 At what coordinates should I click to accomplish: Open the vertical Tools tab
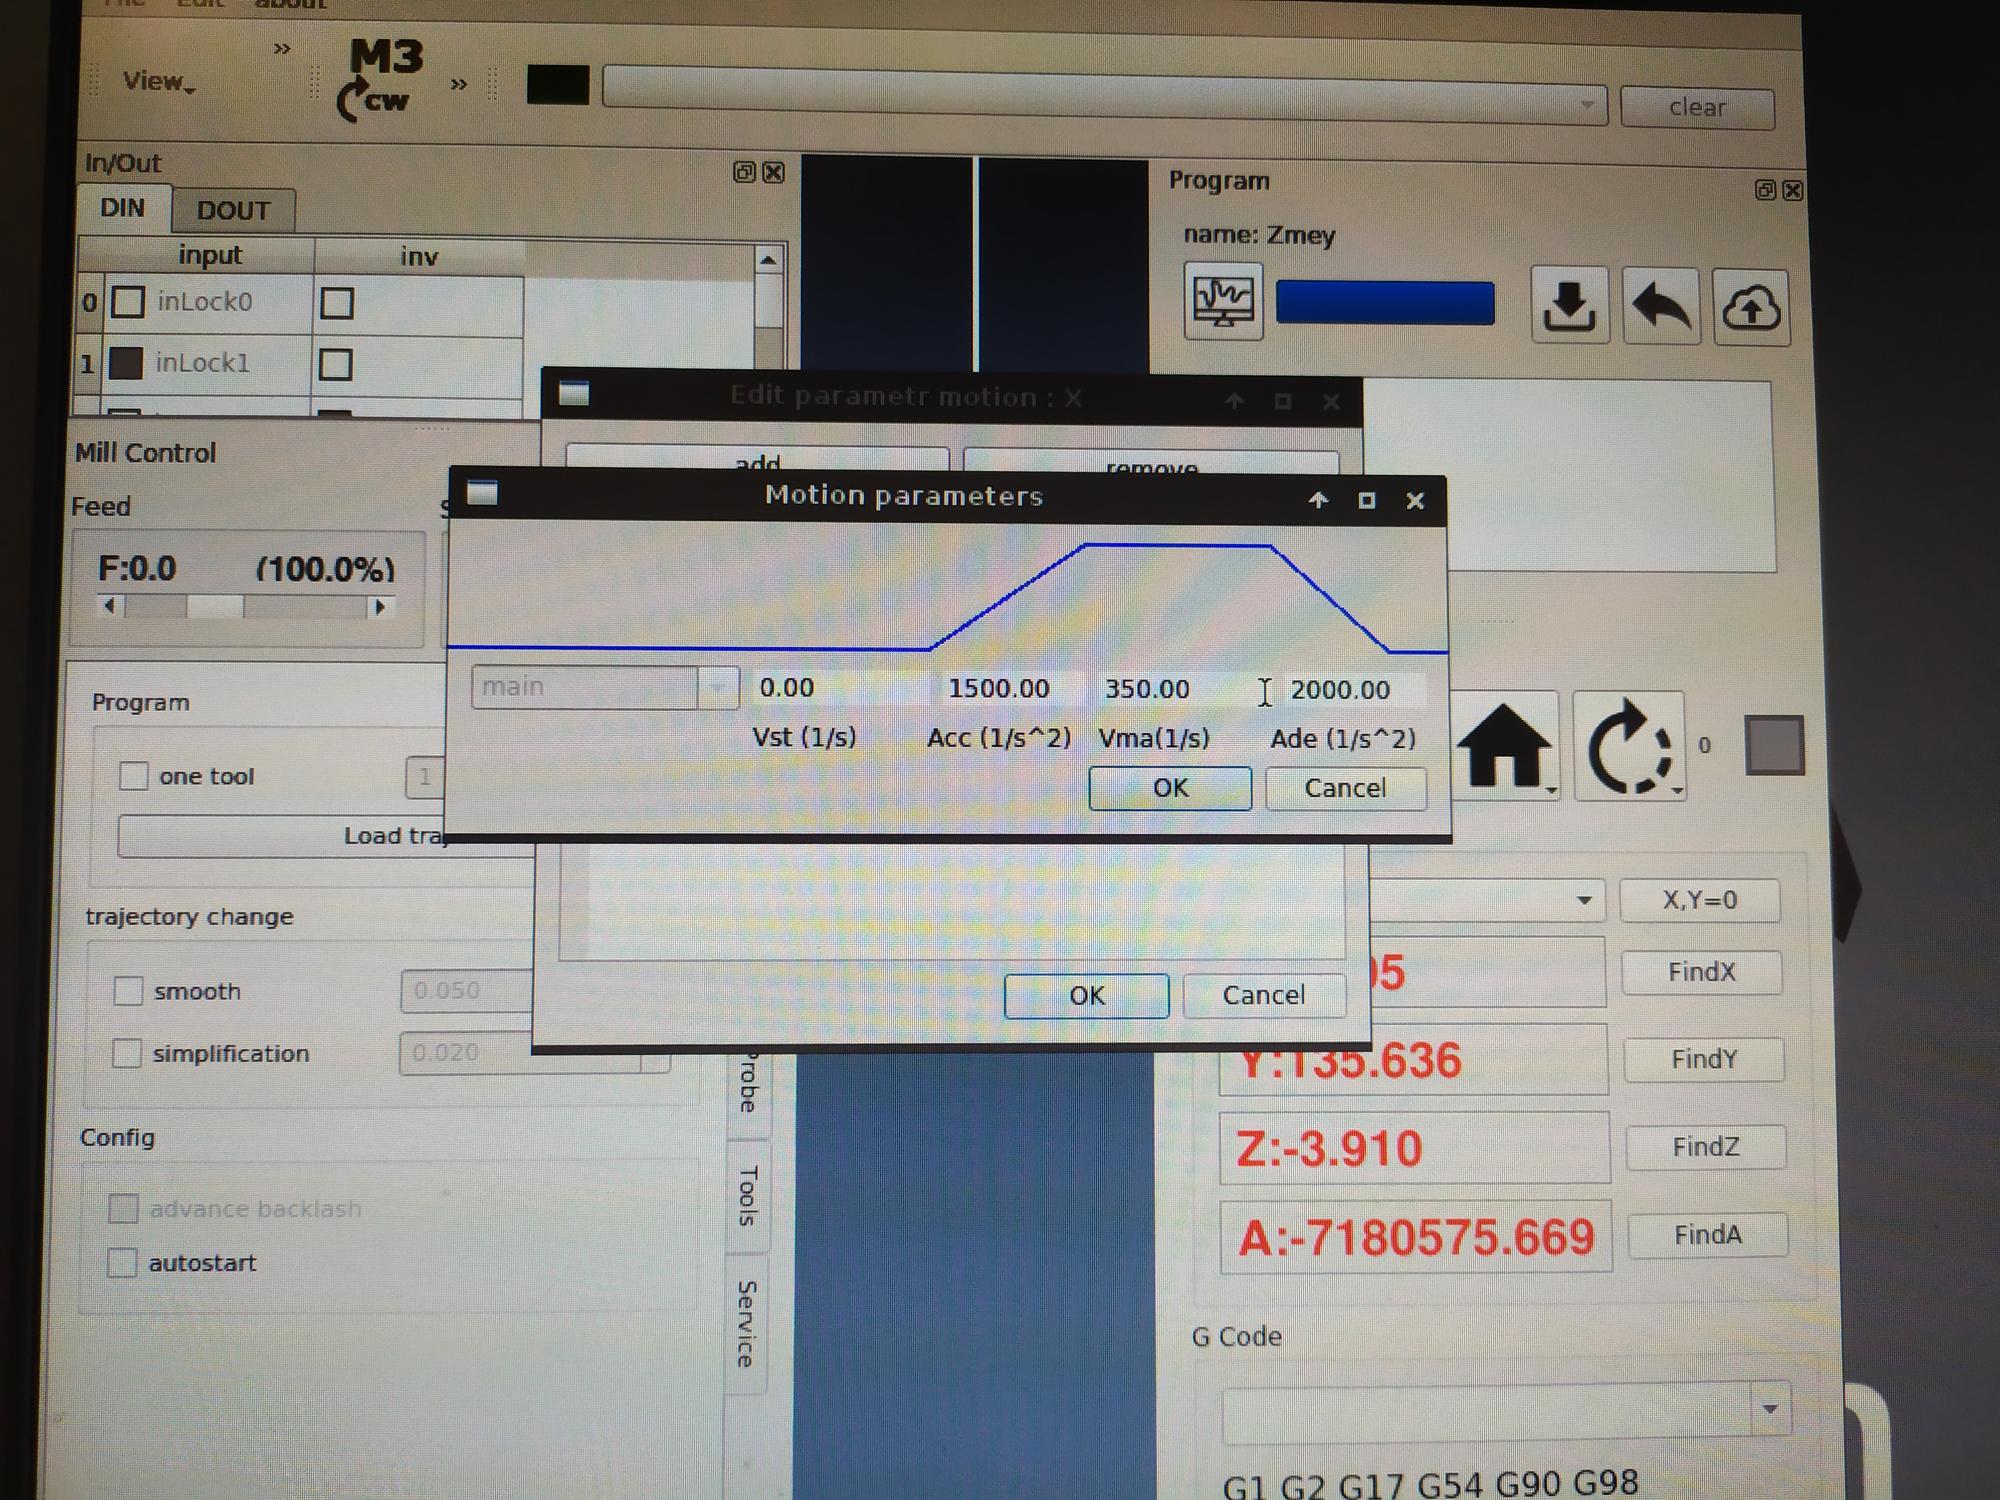click(748, 1195)
